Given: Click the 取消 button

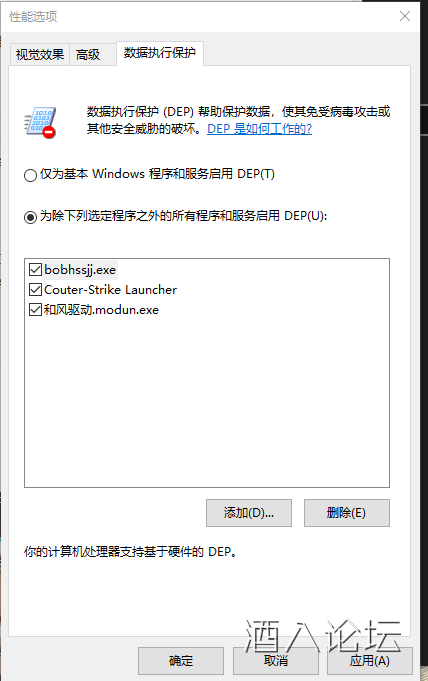Looking at the screenshot, I should [275, 661].
